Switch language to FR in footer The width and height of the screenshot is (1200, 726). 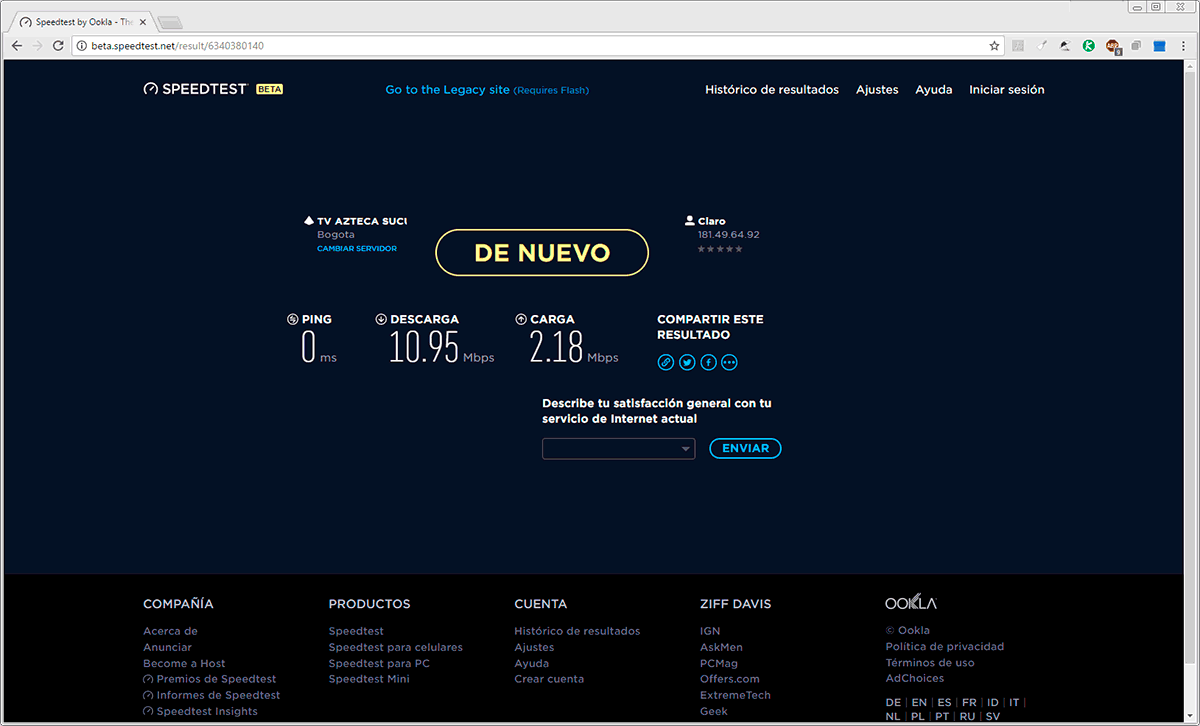pos(969,703)
